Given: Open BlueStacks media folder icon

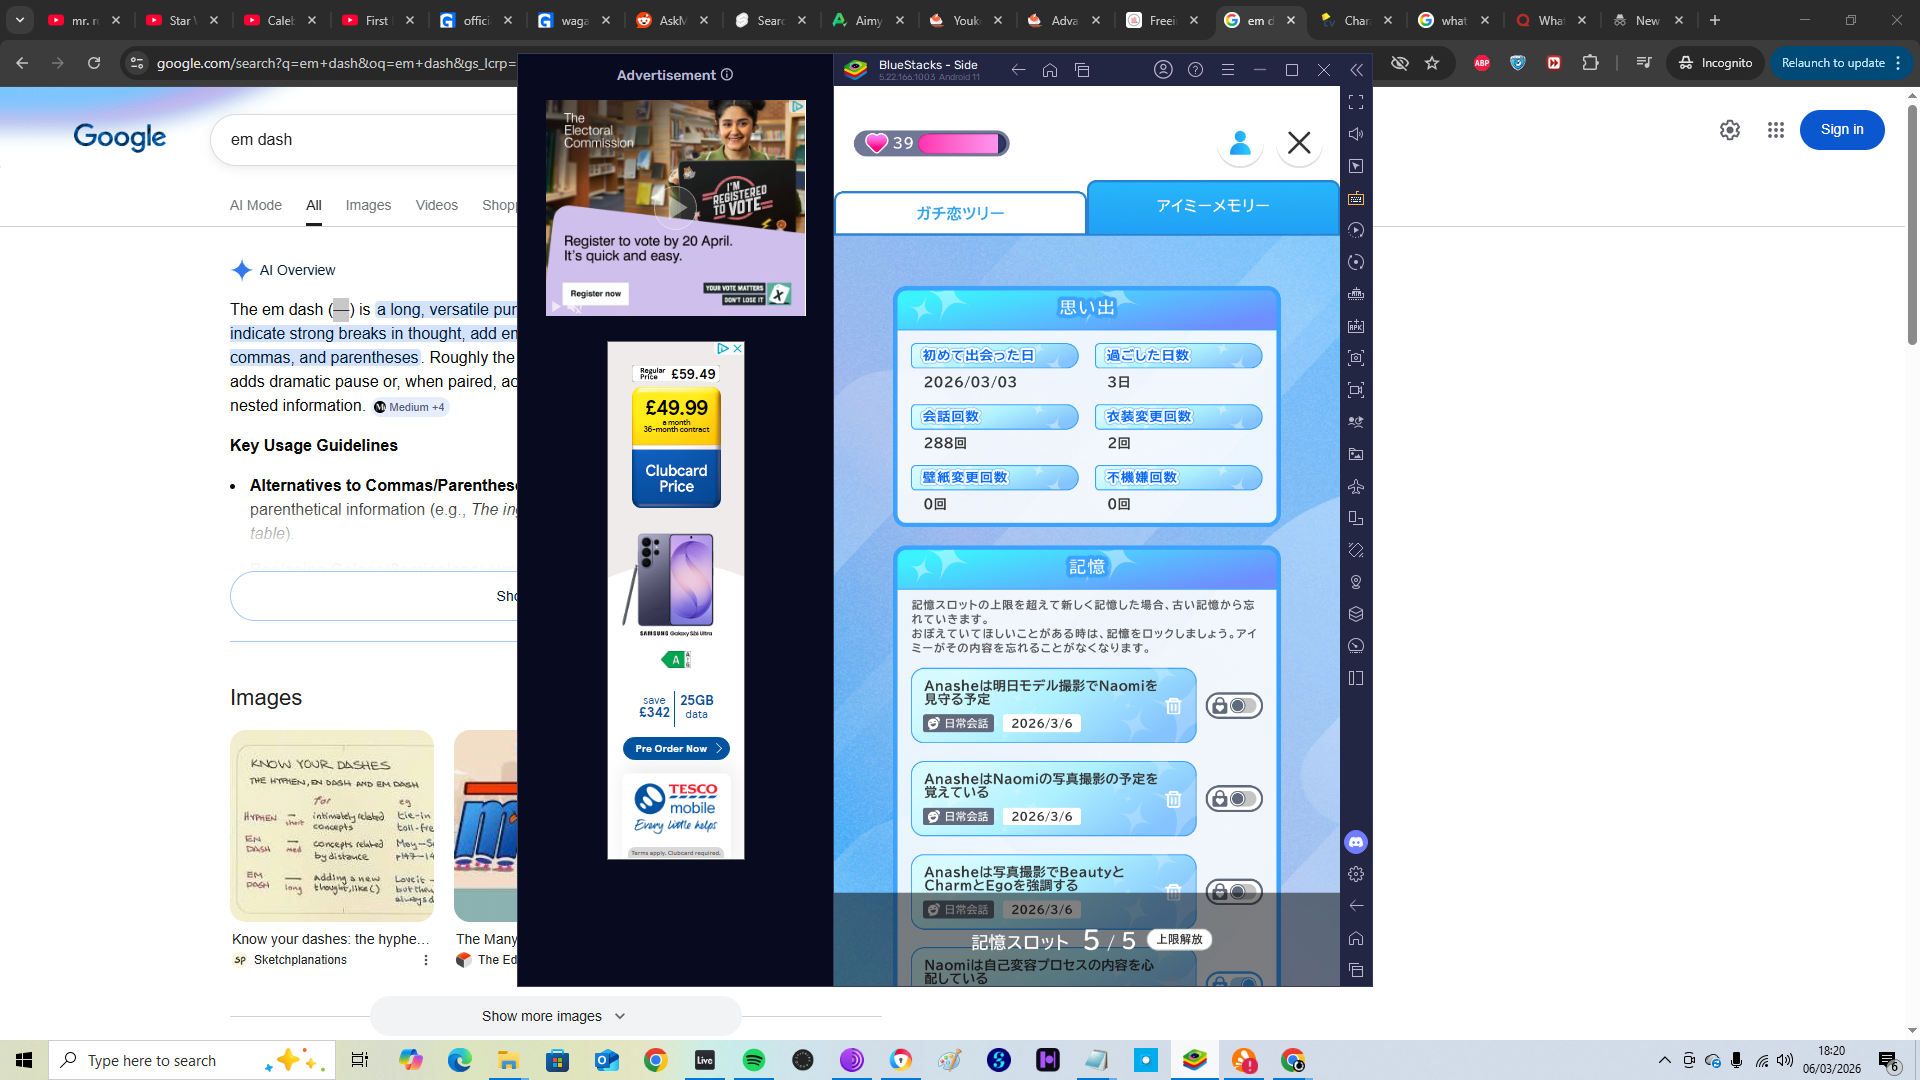Looking at the screenshot, I should pyautogui.click(x=1356, y=454).
